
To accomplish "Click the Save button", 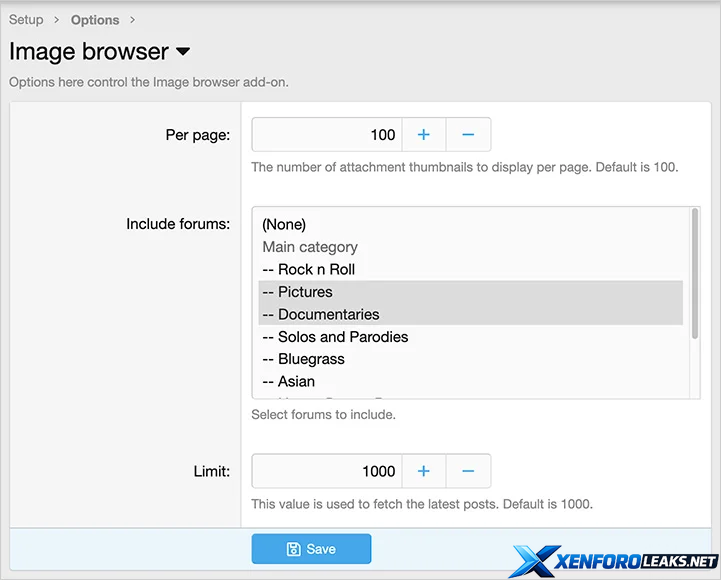I will (x=311, y=549).
